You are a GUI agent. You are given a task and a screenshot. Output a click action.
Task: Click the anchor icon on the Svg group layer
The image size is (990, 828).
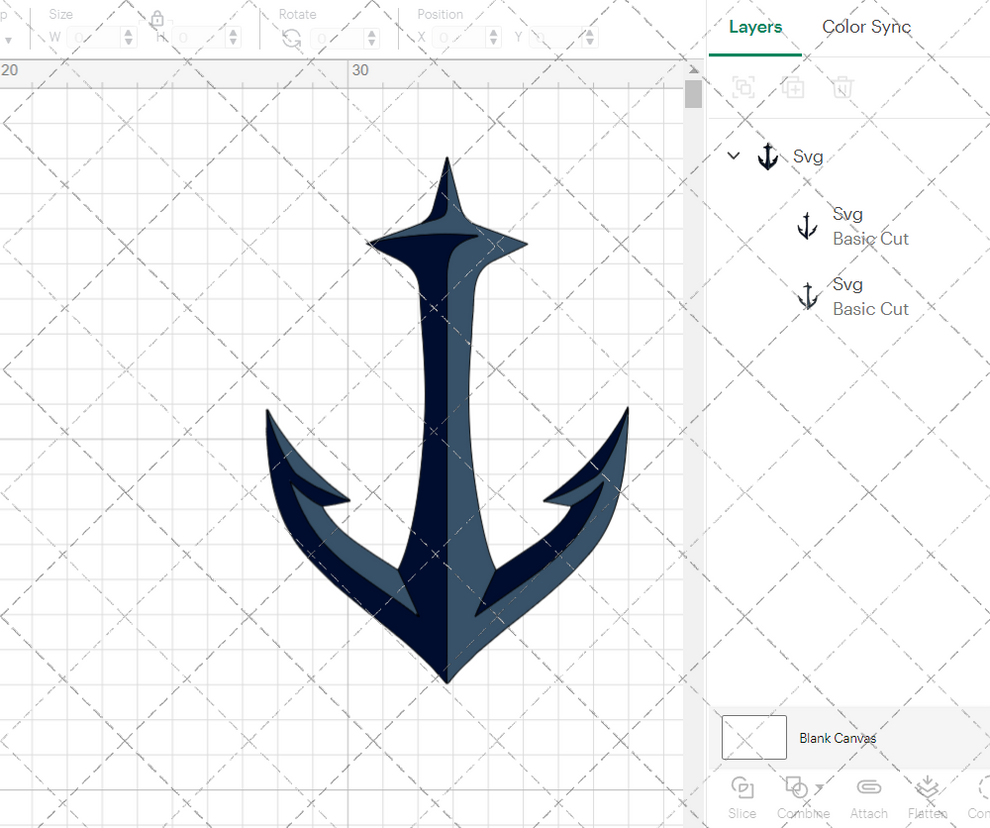767,155
